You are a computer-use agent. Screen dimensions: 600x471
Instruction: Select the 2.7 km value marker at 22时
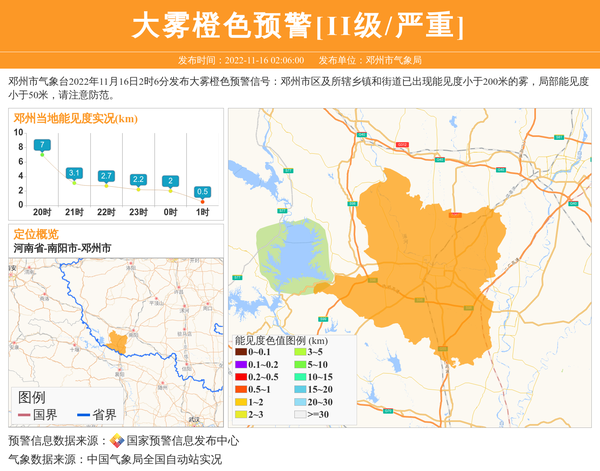tap(106, 176)
